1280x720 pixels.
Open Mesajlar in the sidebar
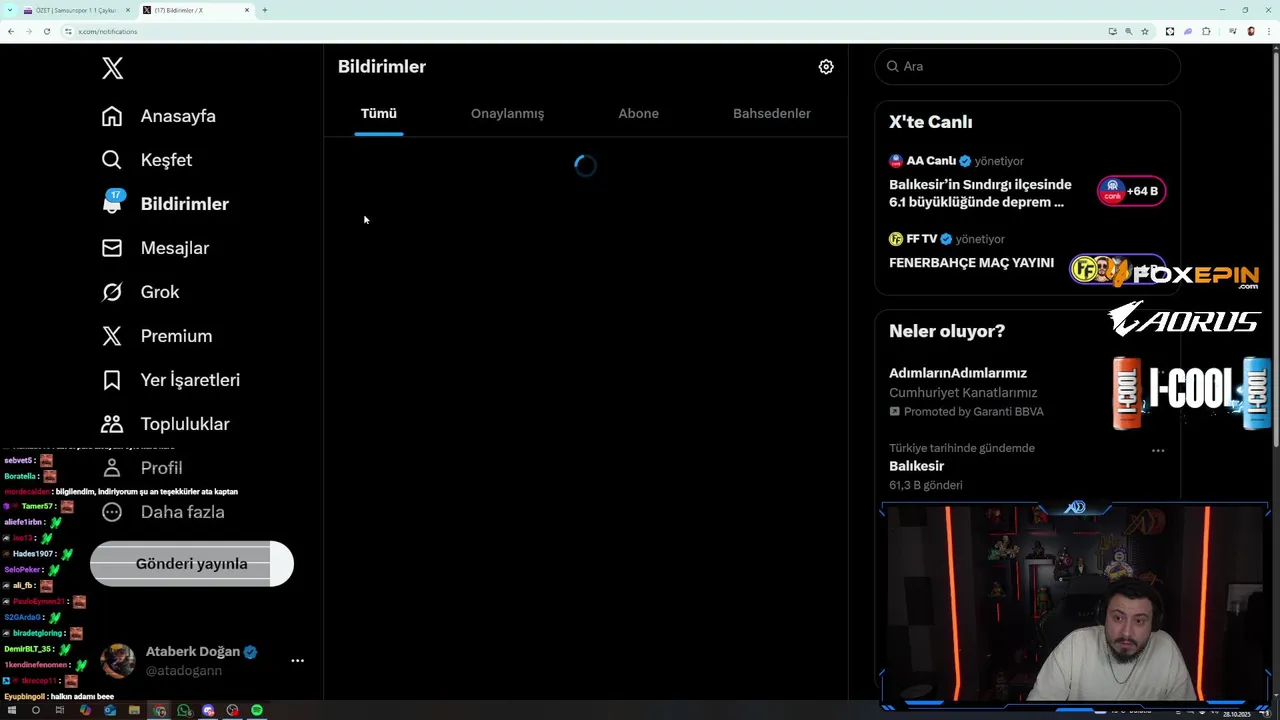coord(156,248)
